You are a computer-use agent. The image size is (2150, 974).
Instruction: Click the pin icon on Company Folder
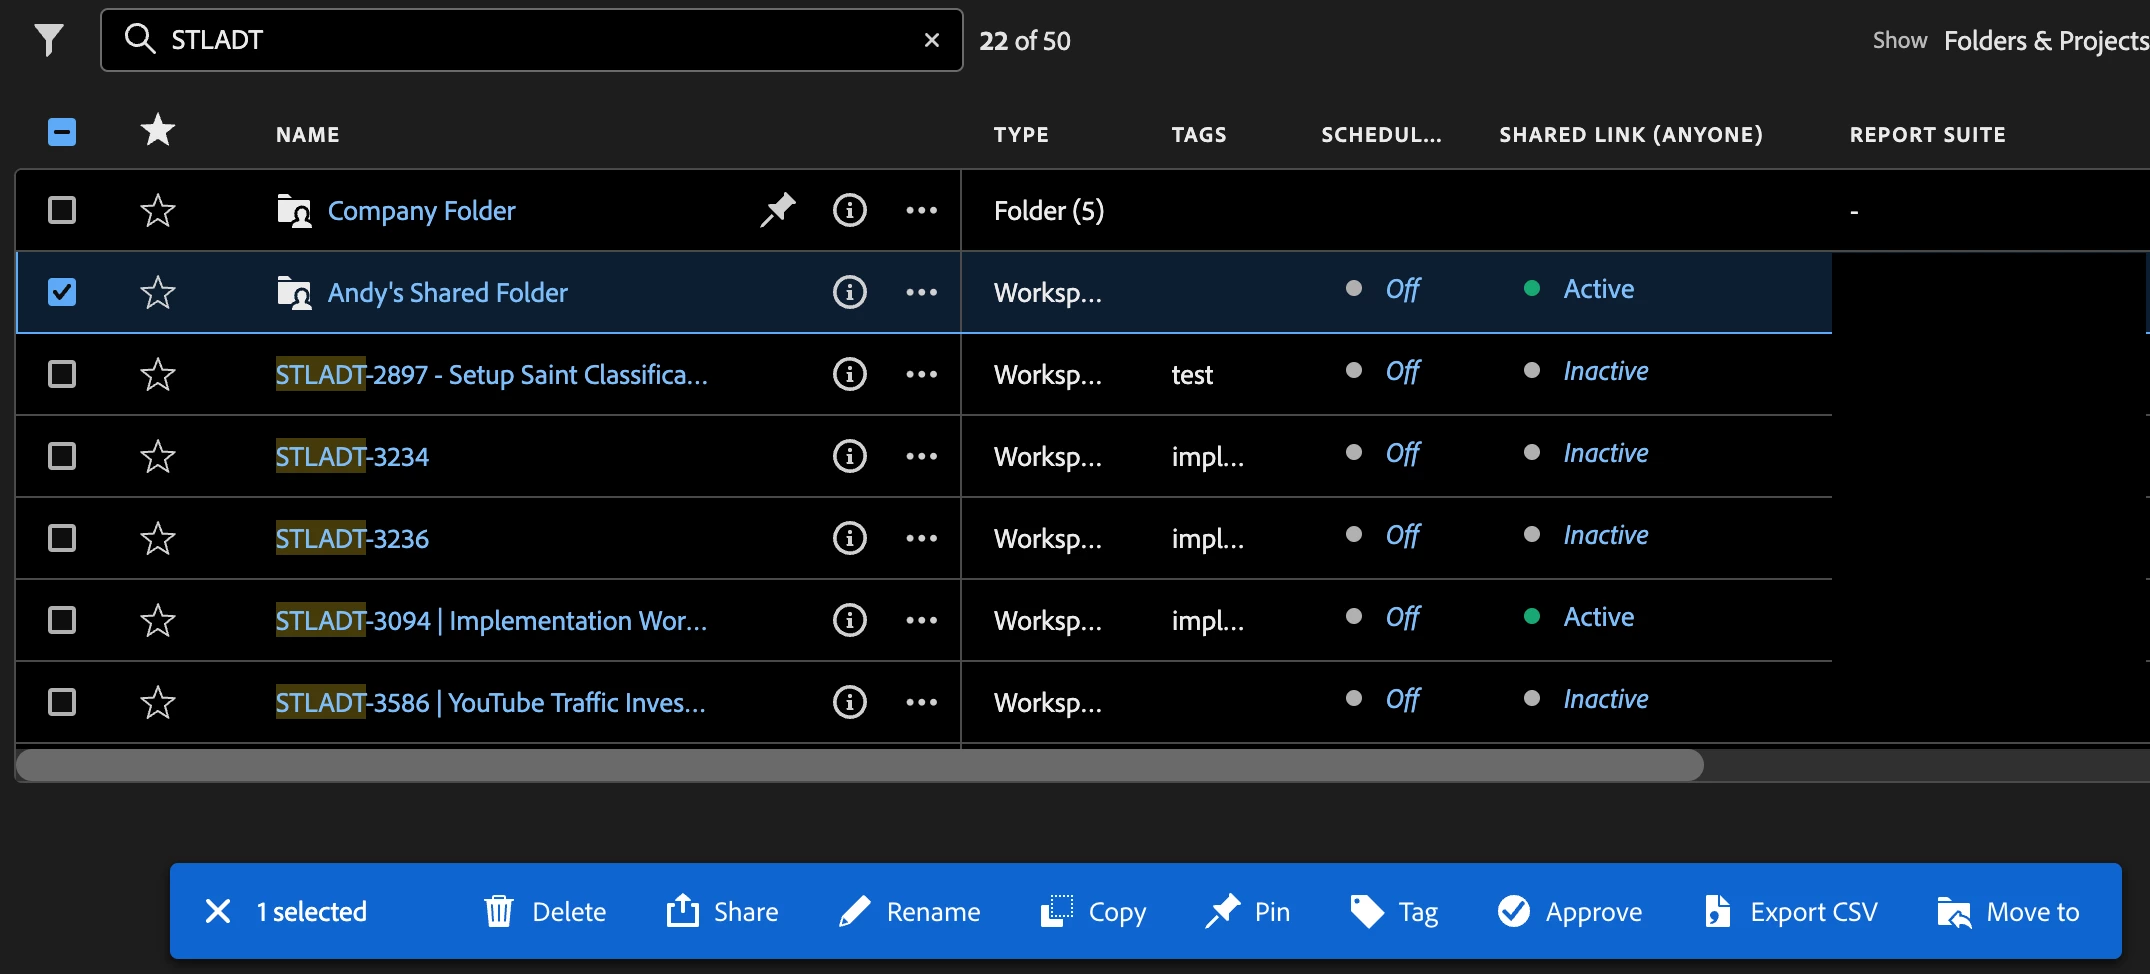[777, 210]
